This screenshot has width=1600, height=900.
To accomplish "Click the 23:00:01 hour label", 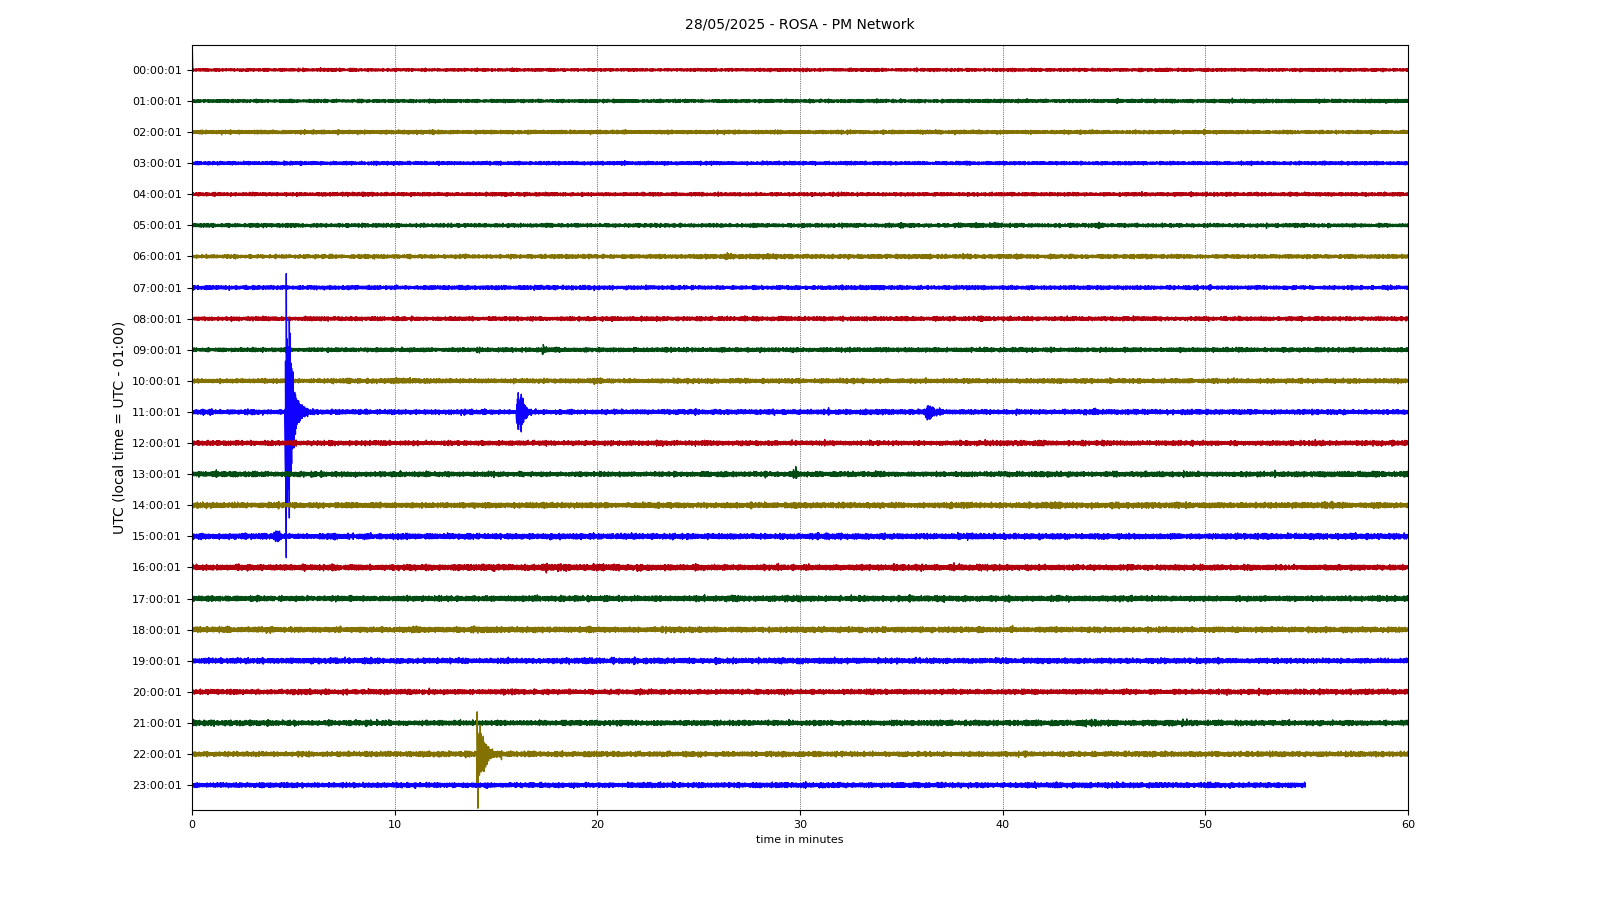I will tap(157, 786).
